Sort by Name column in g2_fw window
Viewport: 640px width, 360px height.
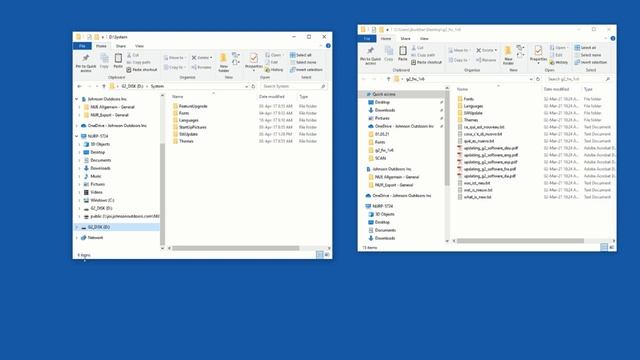(462, 89)
